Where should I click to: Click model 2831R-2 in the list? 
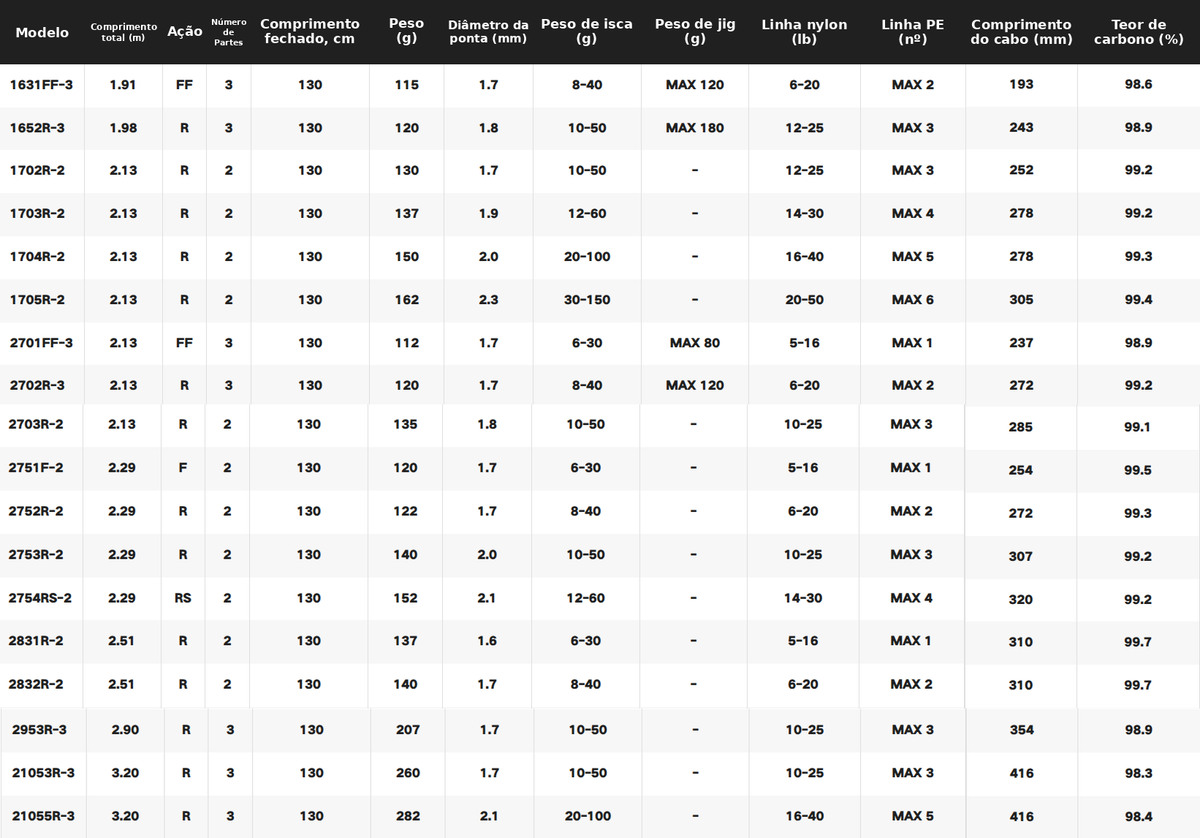(36, 641)
